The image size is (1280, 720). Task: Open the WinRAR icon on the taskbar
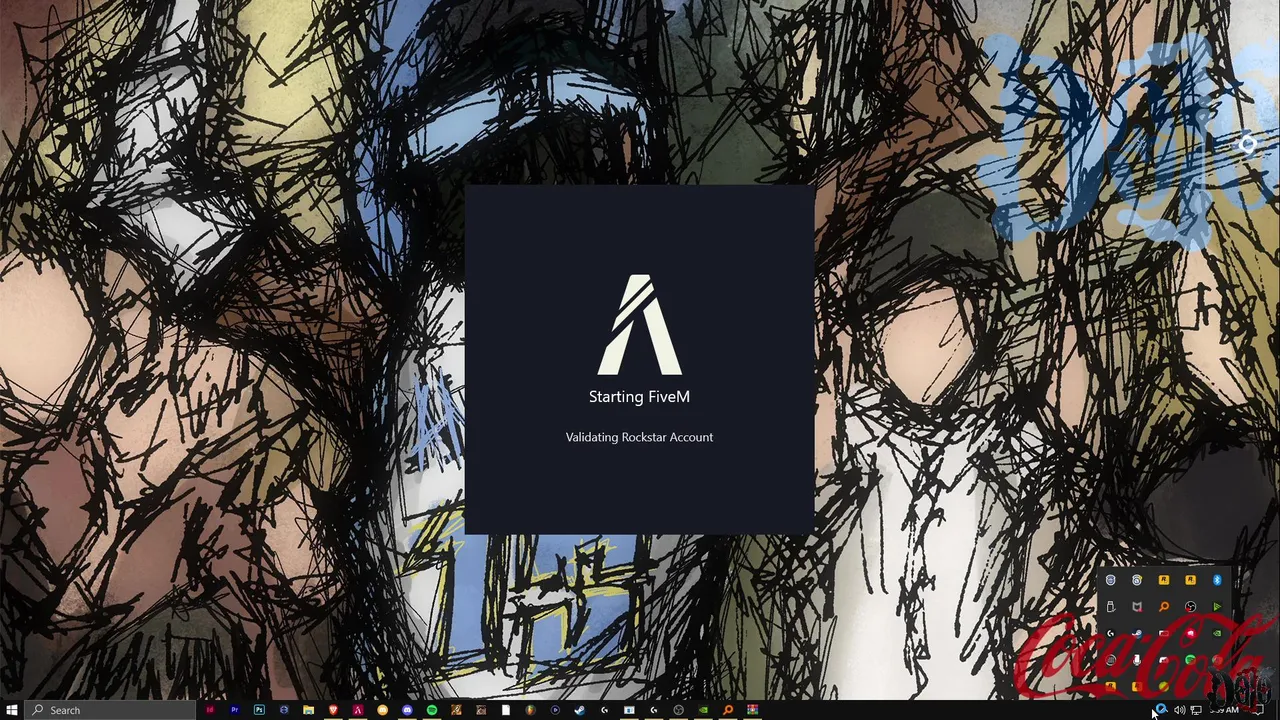pyautogui.click(x=752, y=710)
